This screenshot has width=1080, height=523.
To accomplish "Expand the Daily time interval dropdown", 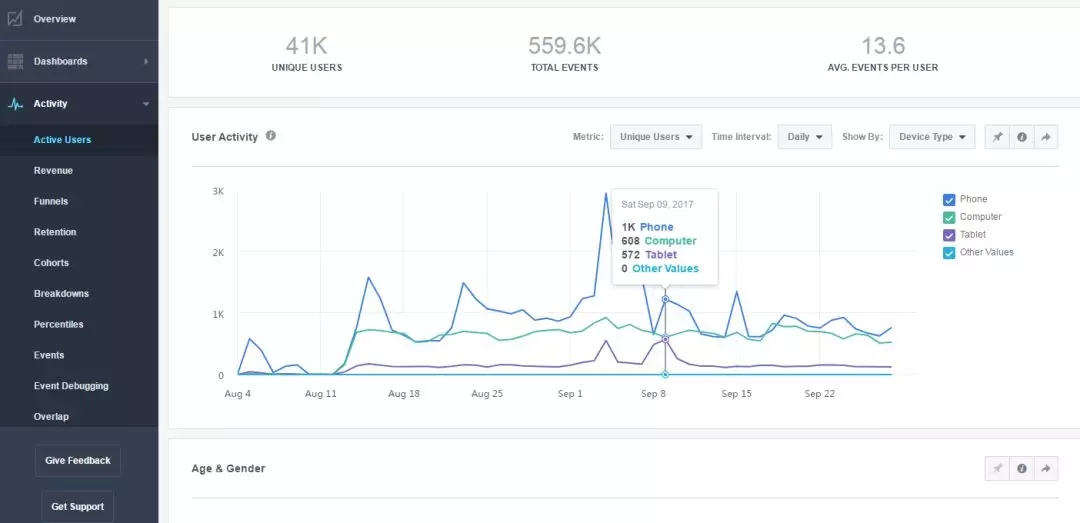I will click(804, 137).
